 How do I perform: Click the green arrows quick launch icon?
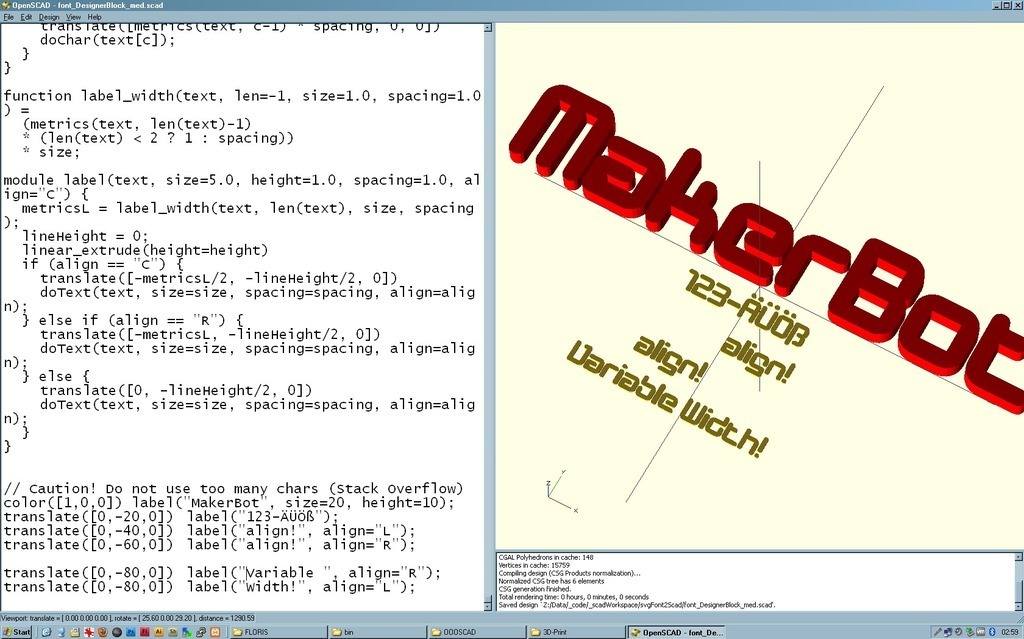tap(187, 632)
